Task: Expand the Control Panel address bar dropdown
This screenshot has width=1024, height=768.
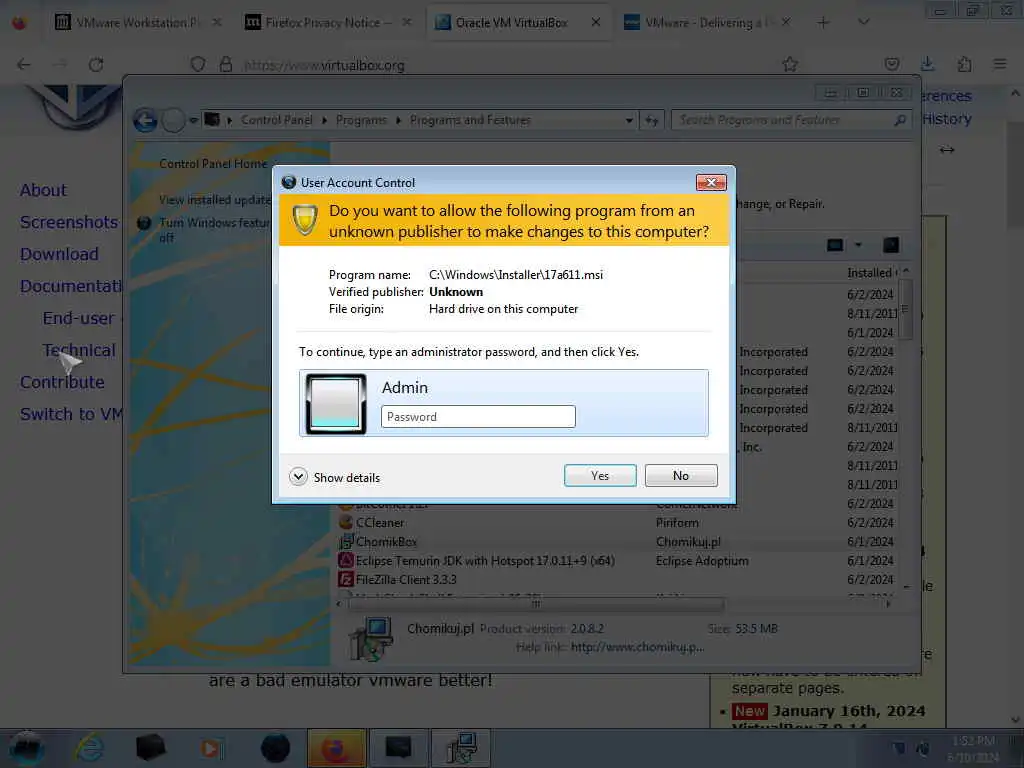Action: 629,120
